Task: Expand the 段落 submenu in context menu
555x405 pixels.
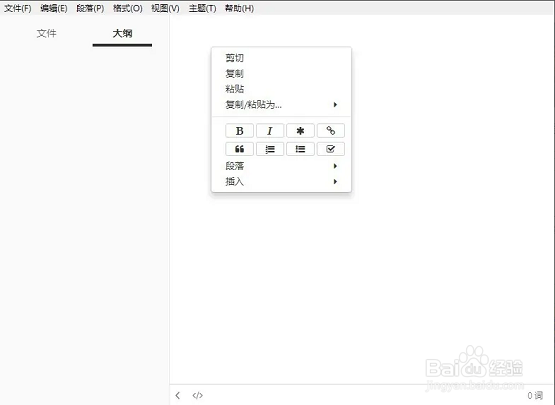Action: [x=281, y=166]
